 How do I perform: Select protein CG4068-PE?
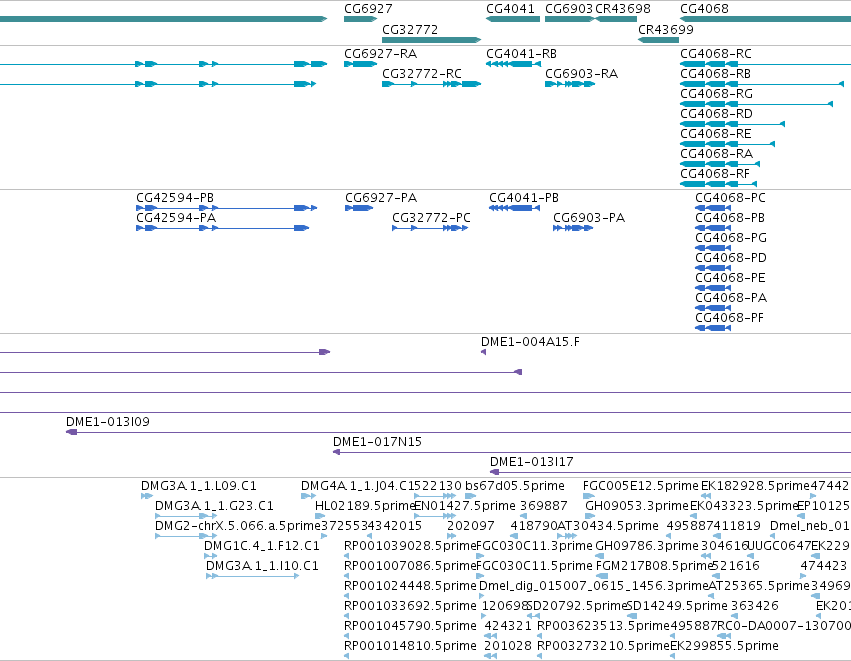click(x=730, y=278)
